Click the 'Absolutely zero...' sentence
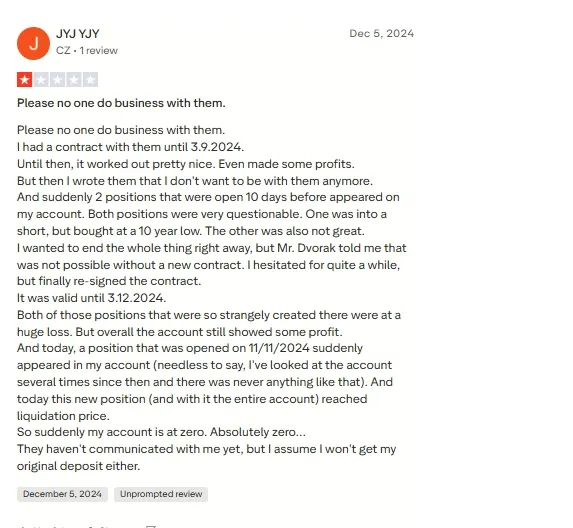This screenshot has width=573, height=528. pyautogui.click(x=258, y=432)
